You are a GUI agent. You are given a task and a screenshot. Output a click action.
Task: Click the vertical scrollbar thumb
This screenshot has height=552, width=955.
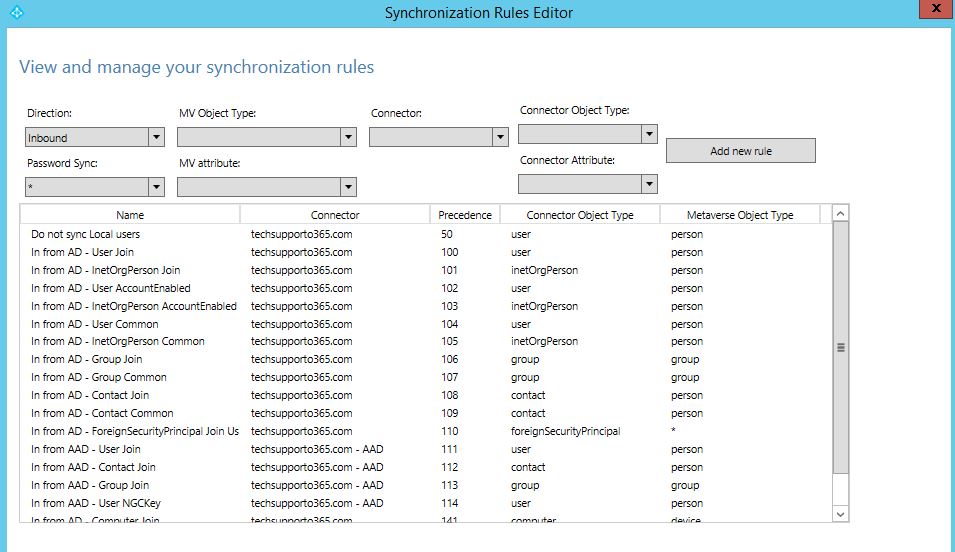coord(840,347)
